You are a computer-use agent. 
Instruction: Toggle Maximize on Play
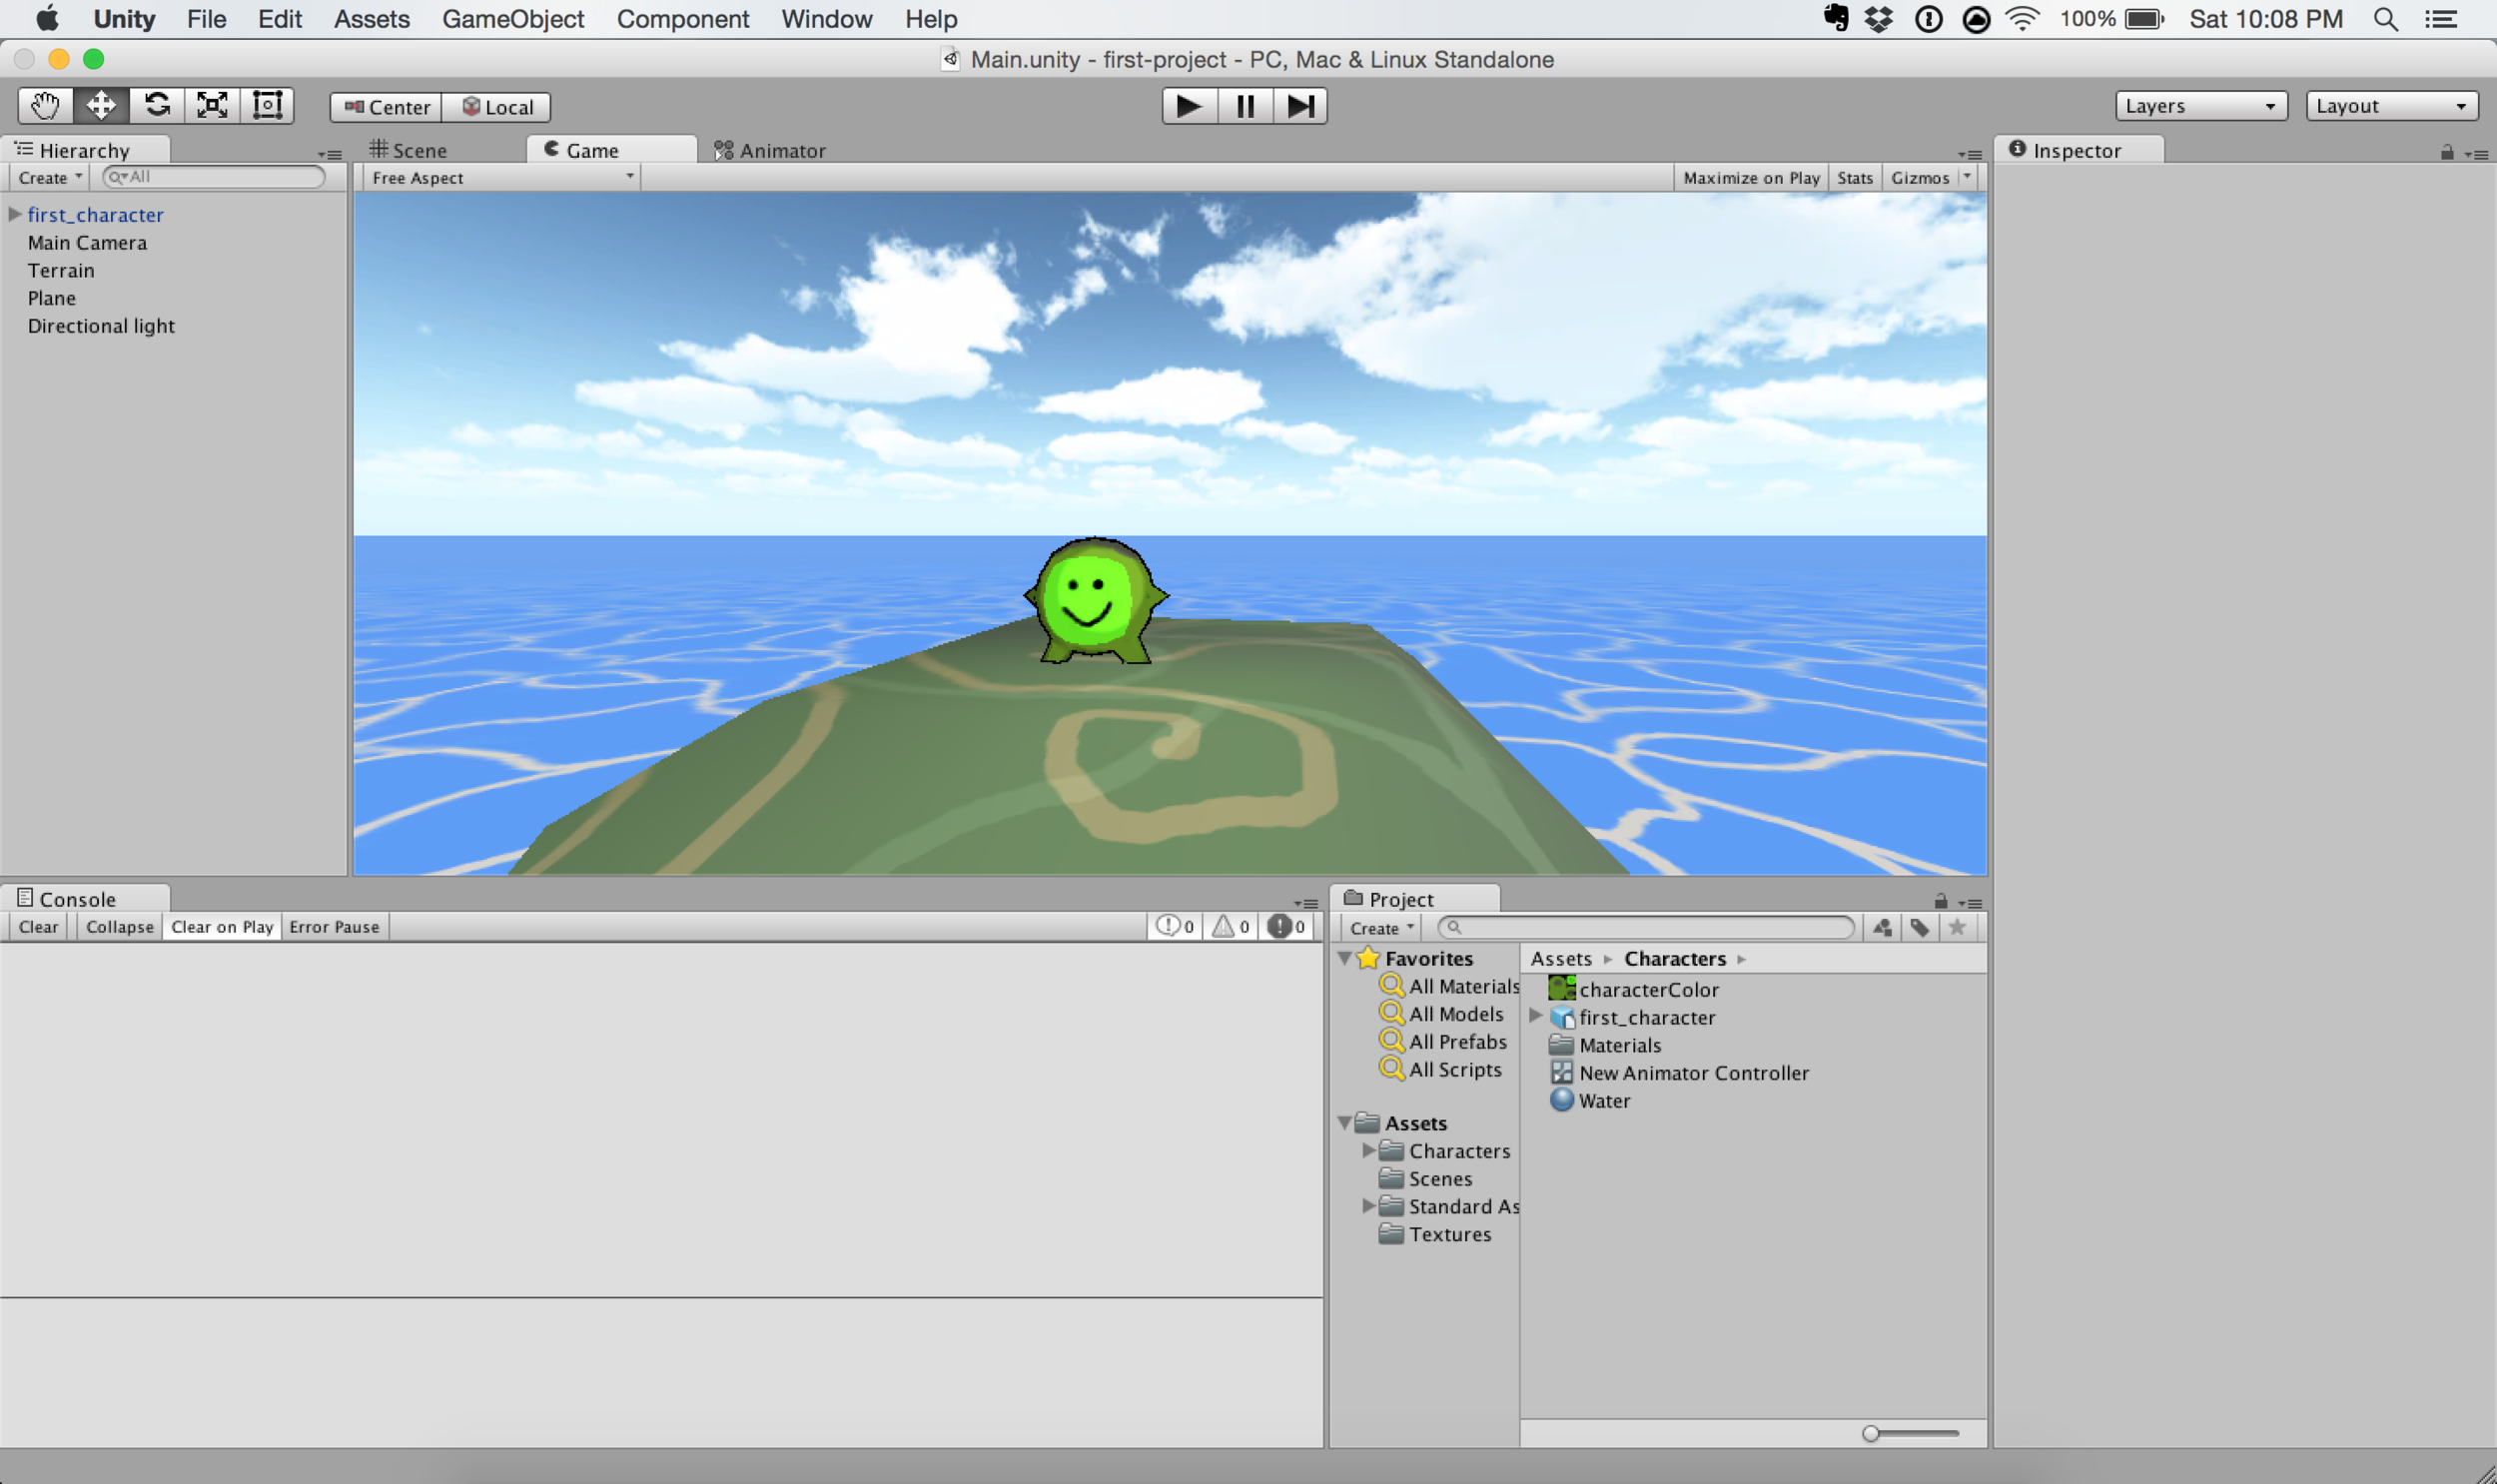click(1750, 178)
